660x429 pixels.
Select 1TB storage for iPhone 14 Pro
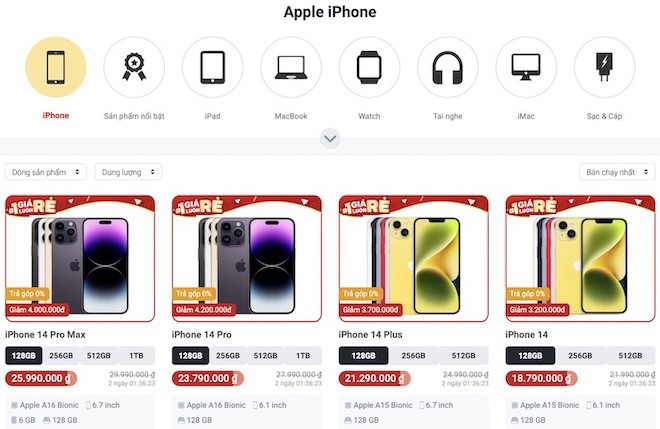tap(303, 356)
